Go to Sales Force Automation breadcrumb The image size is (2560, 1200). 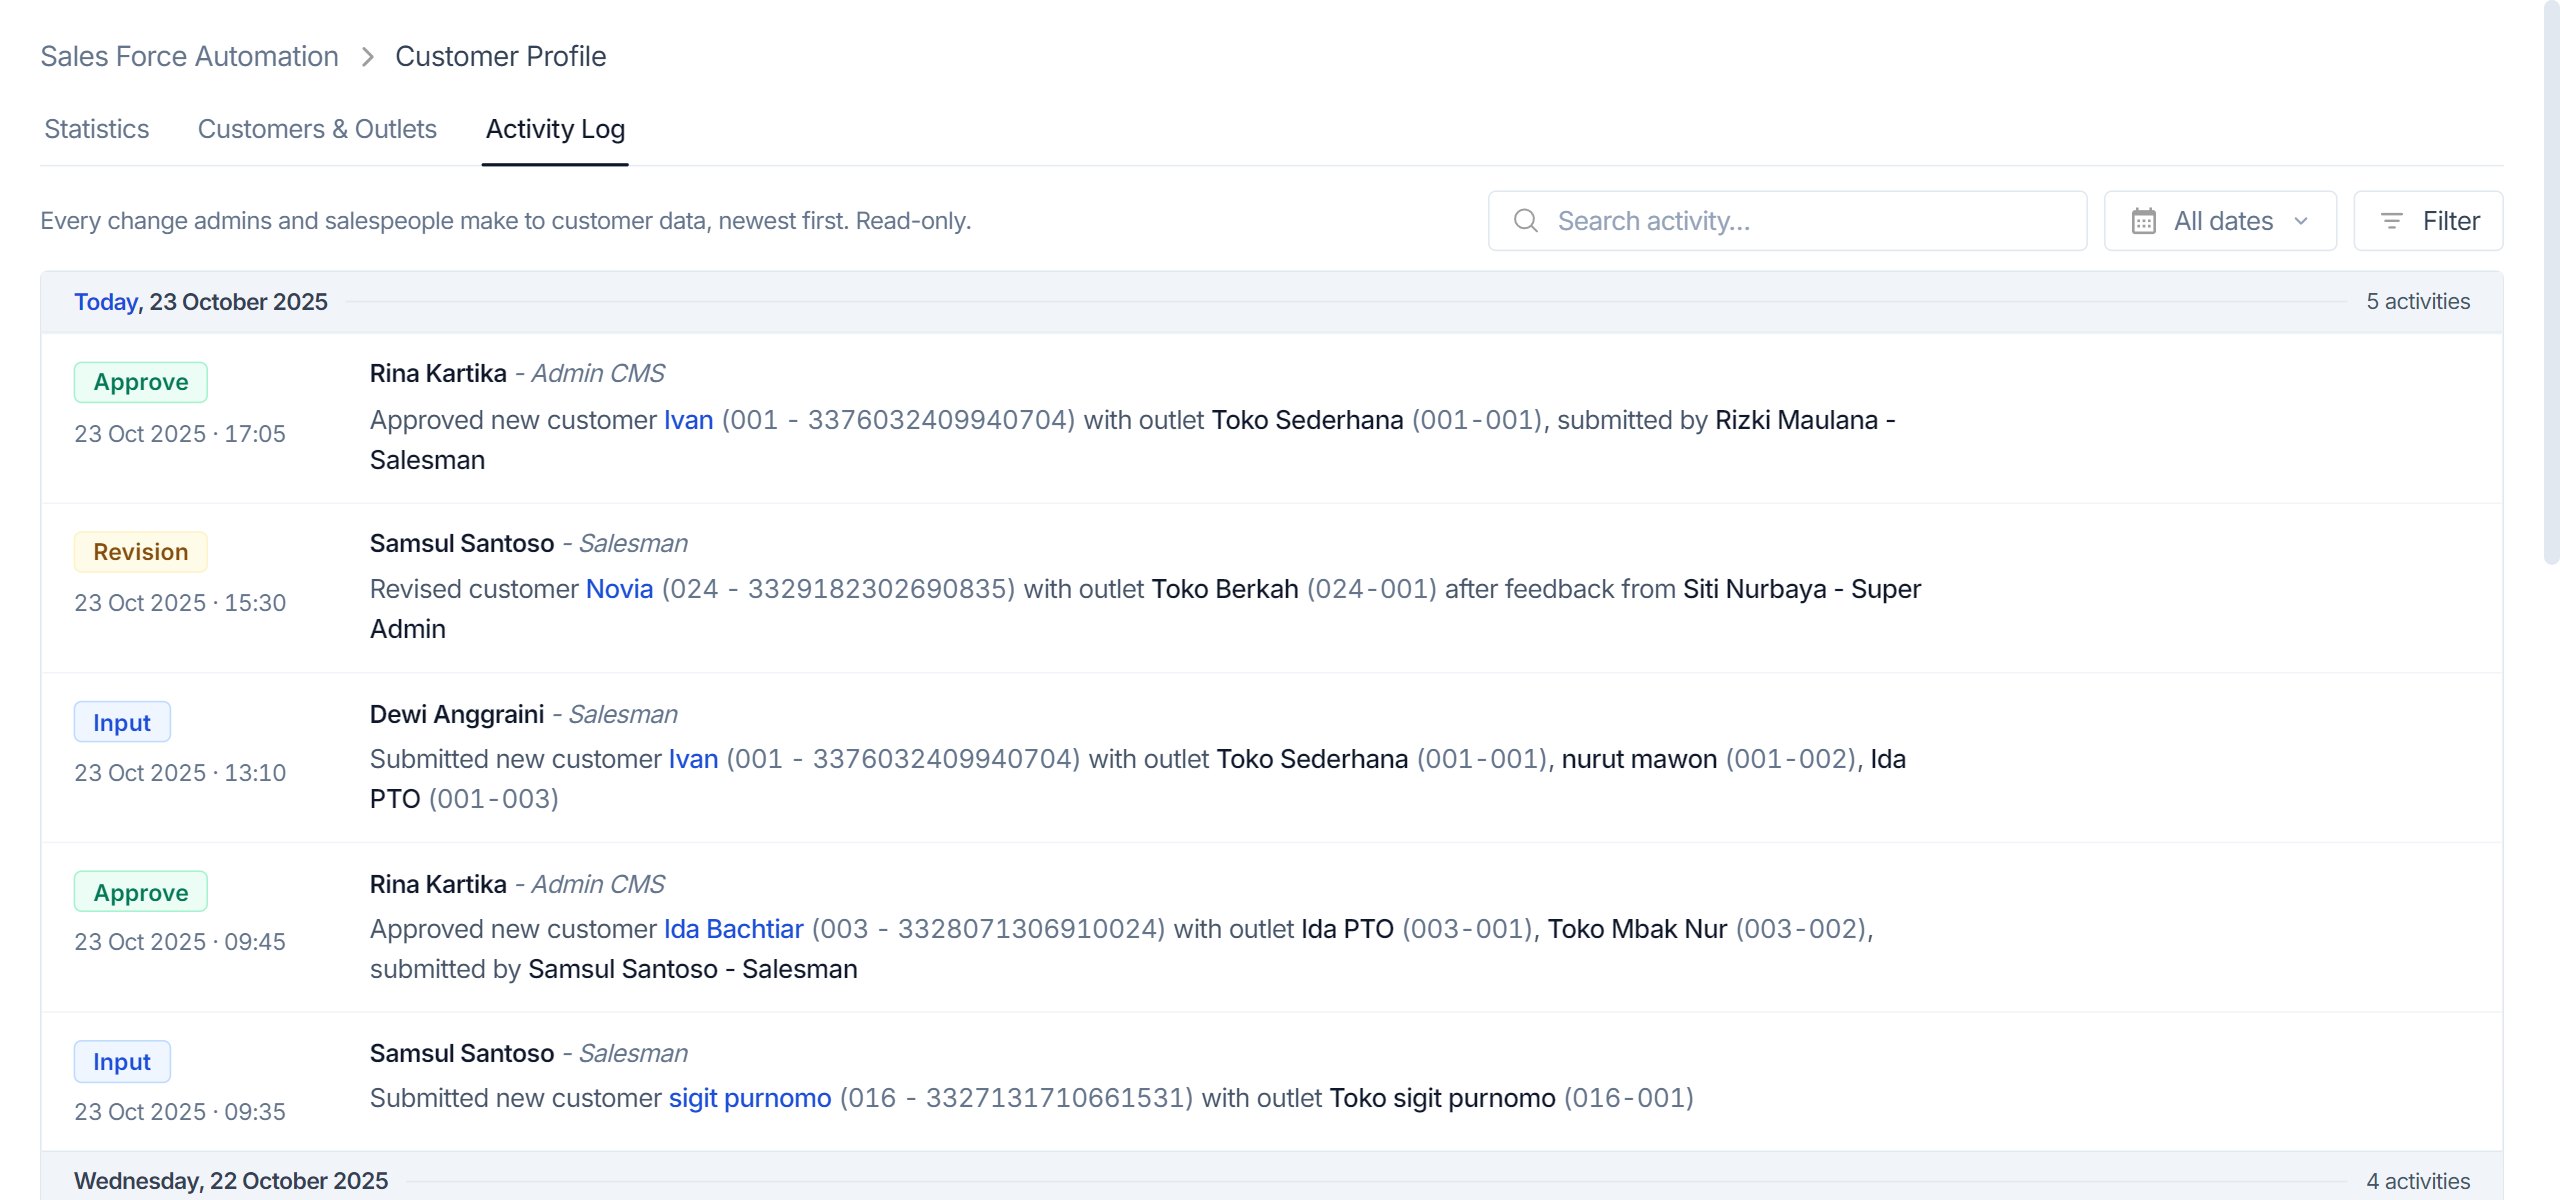coord(189,56)
